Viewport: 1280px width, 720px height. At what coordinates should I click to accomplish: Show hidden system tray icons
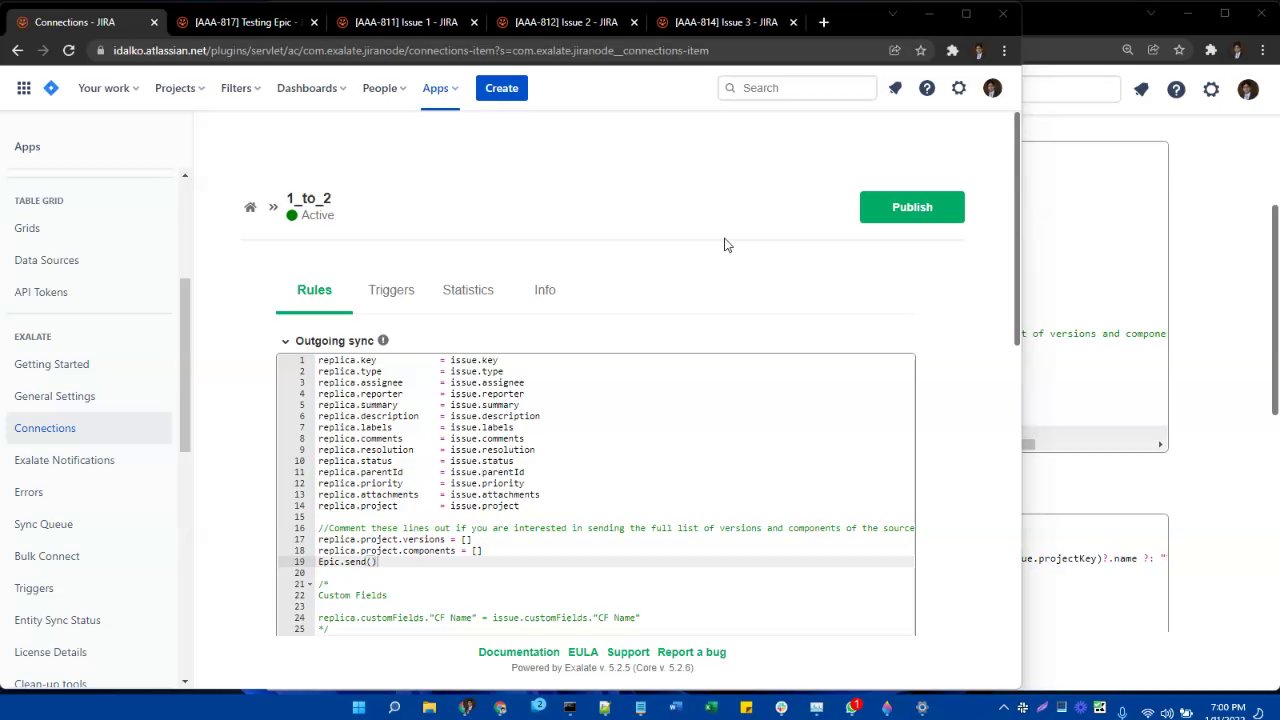(1003, 708)
